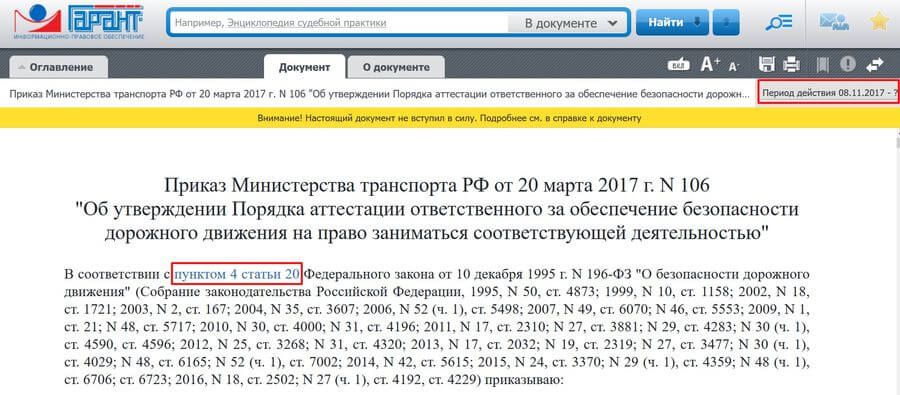Click the compare editions arrows icon
The image size is (900, 395).
coord(875,65)
